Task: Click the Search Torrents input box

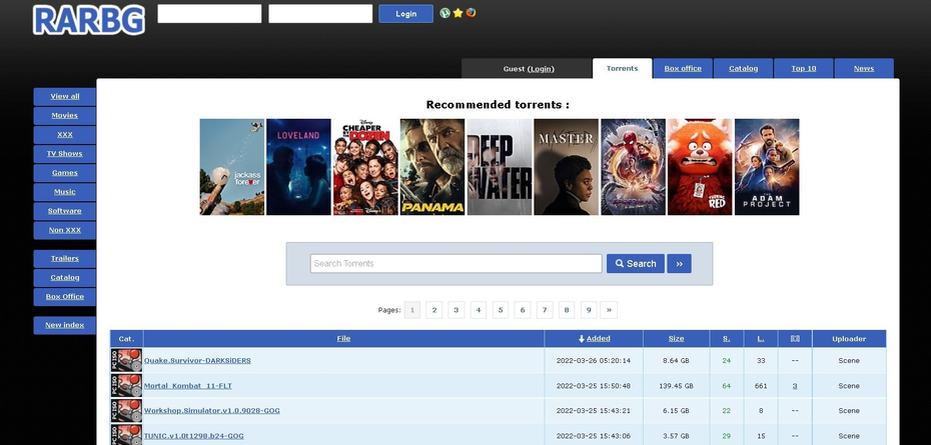Action: tap(456, 264)
